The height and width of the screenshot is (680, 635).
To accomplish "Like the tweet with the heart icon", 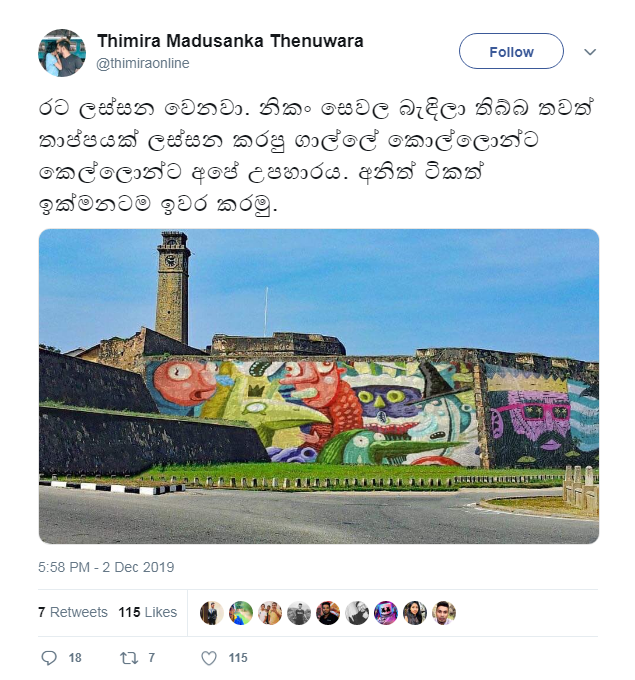I will click(209, 658).
